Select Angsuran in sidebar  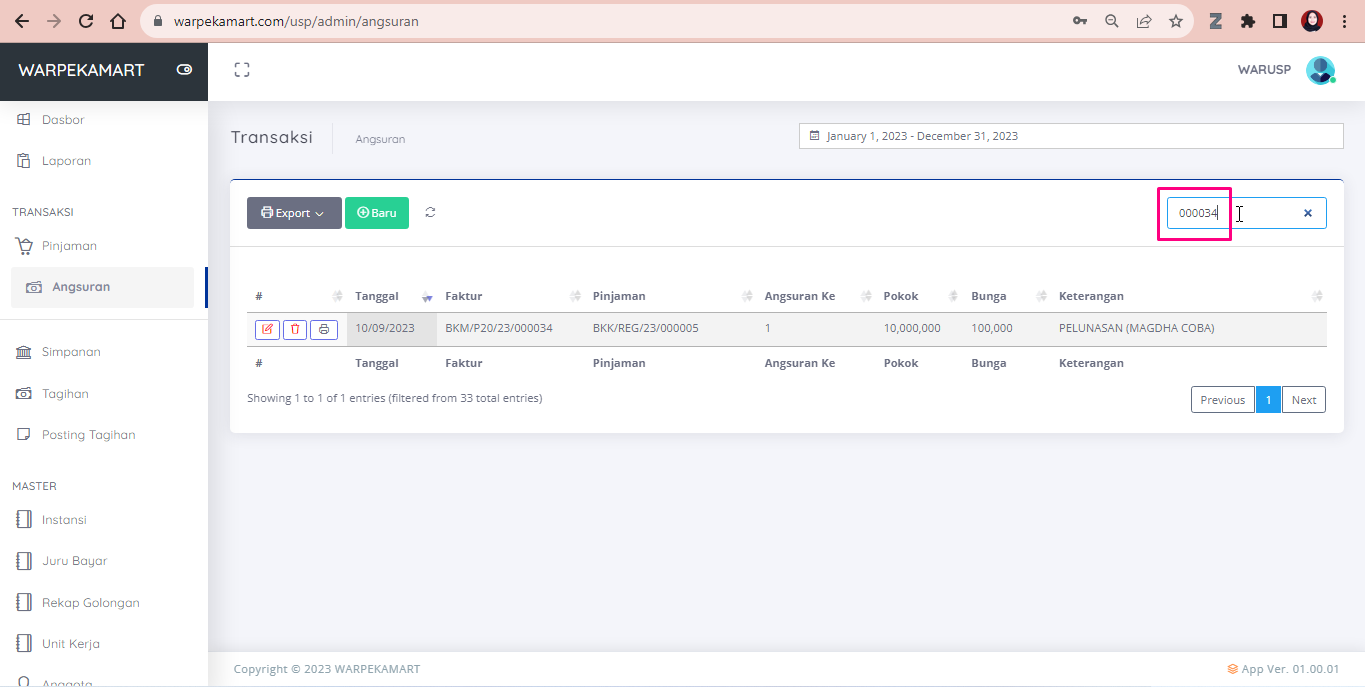click(103, 287)
